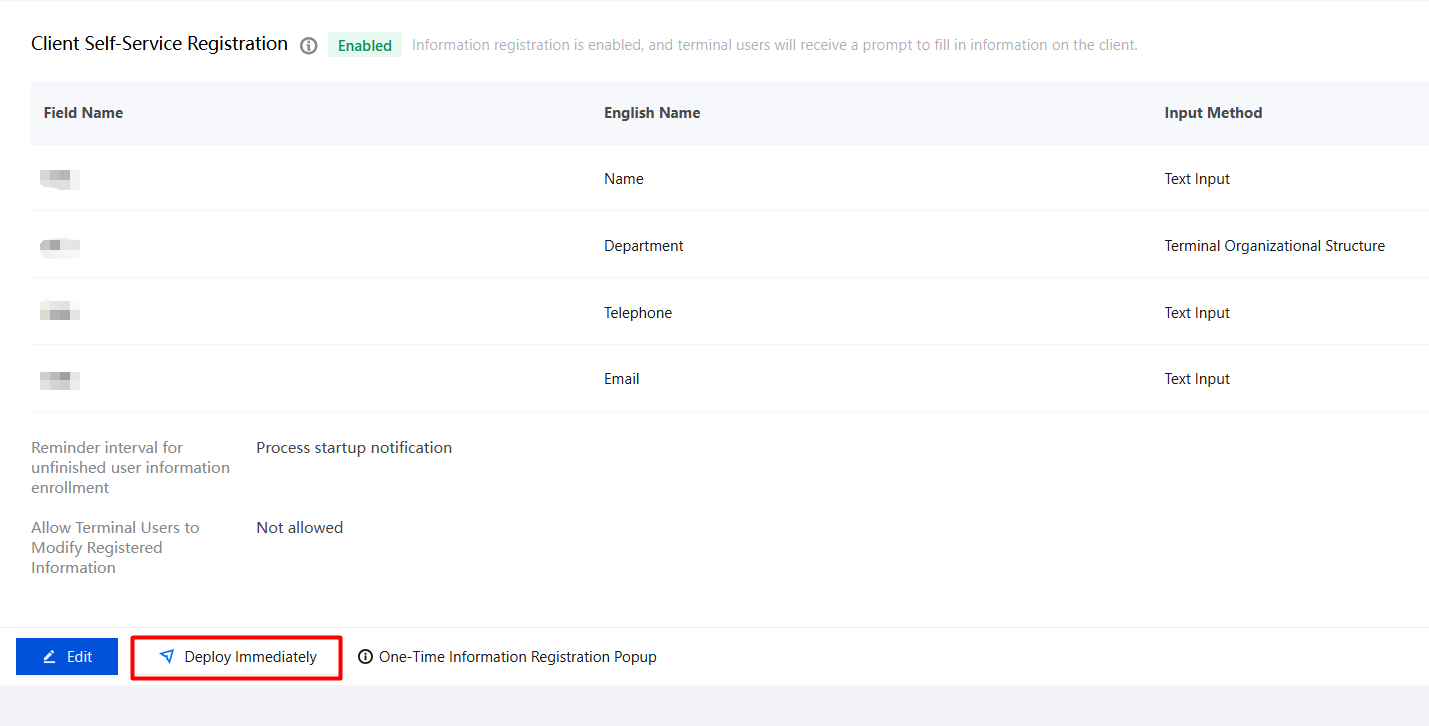This screenshot has width=1429, height=726.
Task: Select the Name row English name cell
Action: coord(624,179)
